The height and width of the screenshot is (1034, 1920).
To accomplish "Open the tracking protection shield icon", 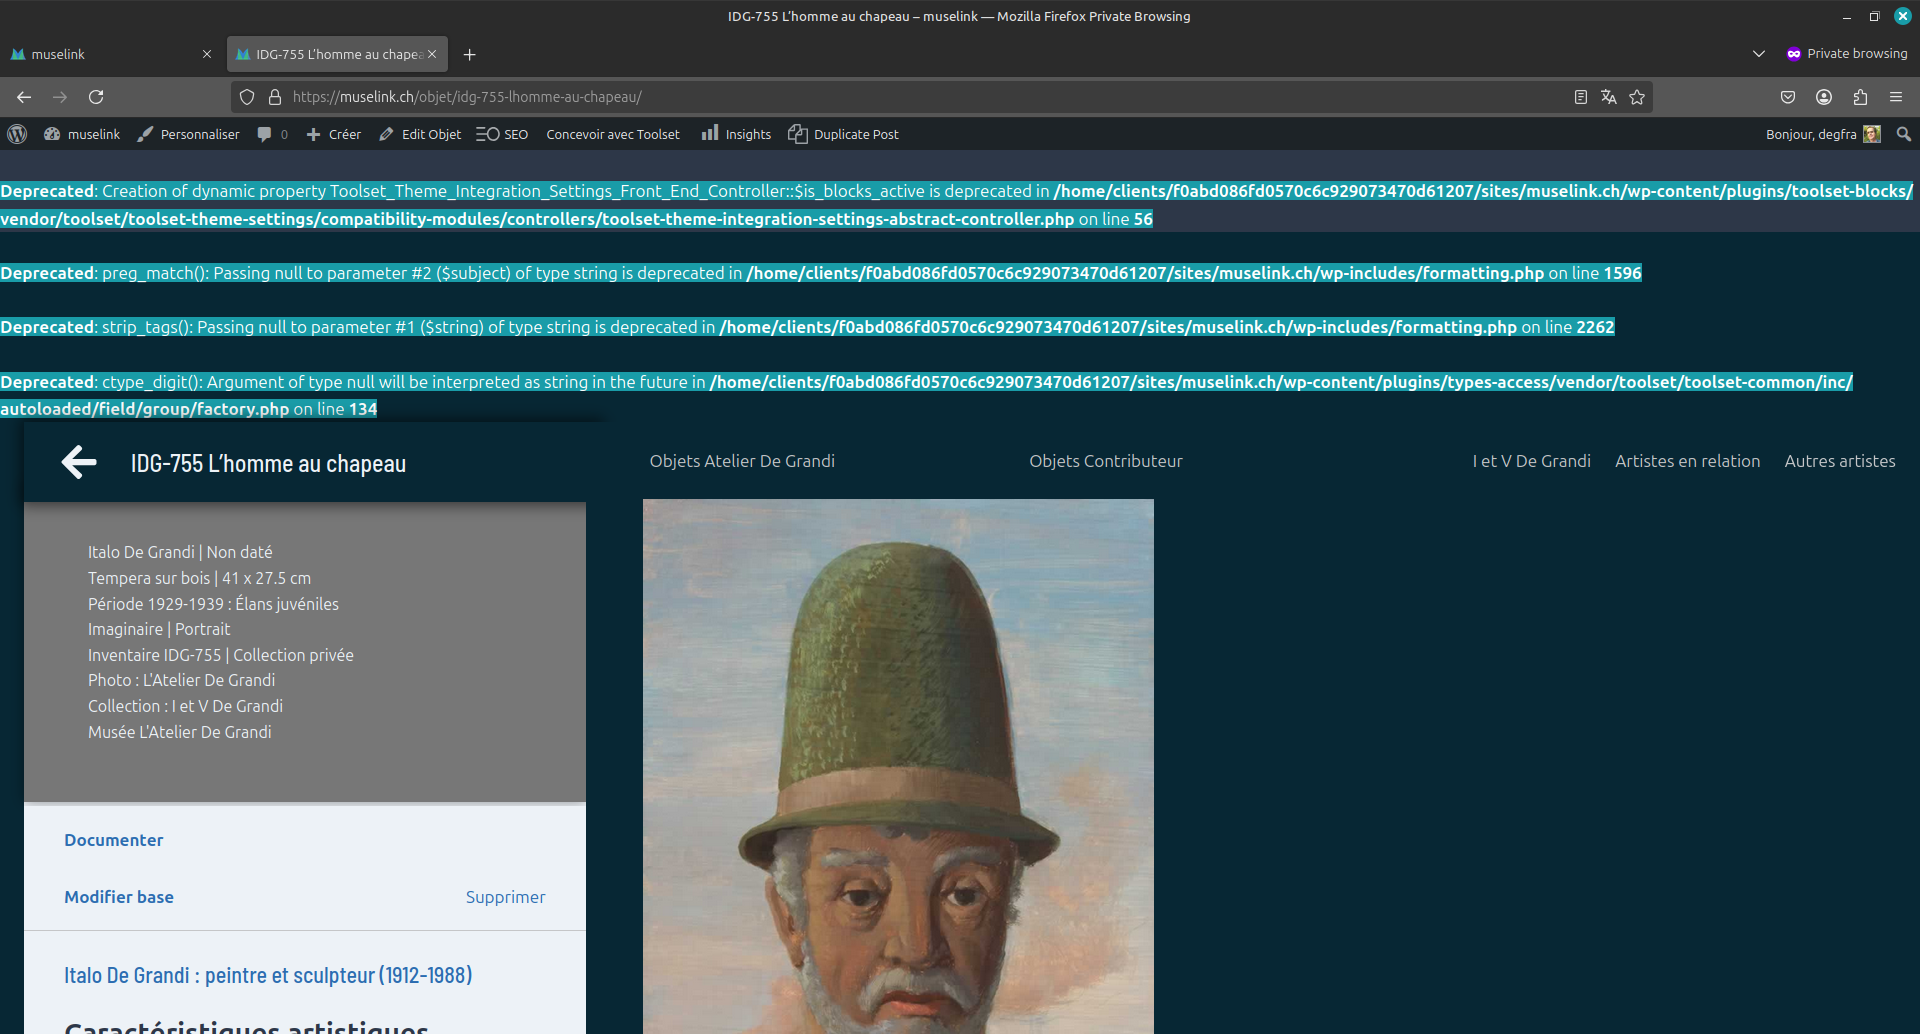I will tap(247, 97).
